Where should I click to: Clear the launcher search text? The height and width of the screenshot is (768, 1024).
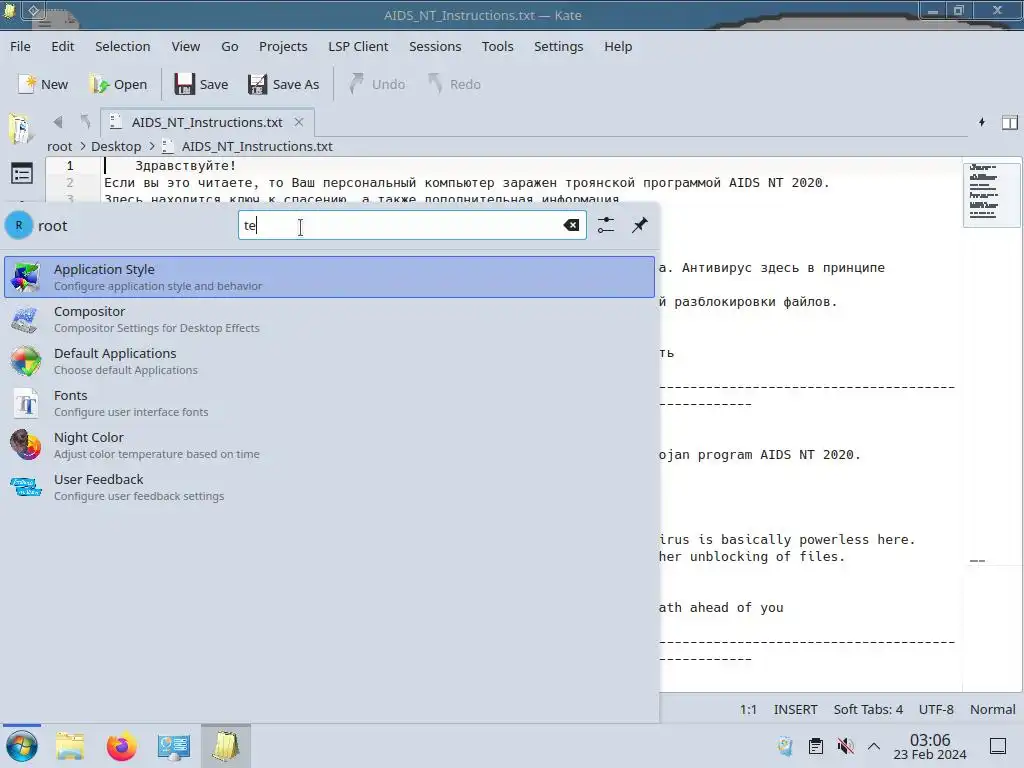[571, 225]
